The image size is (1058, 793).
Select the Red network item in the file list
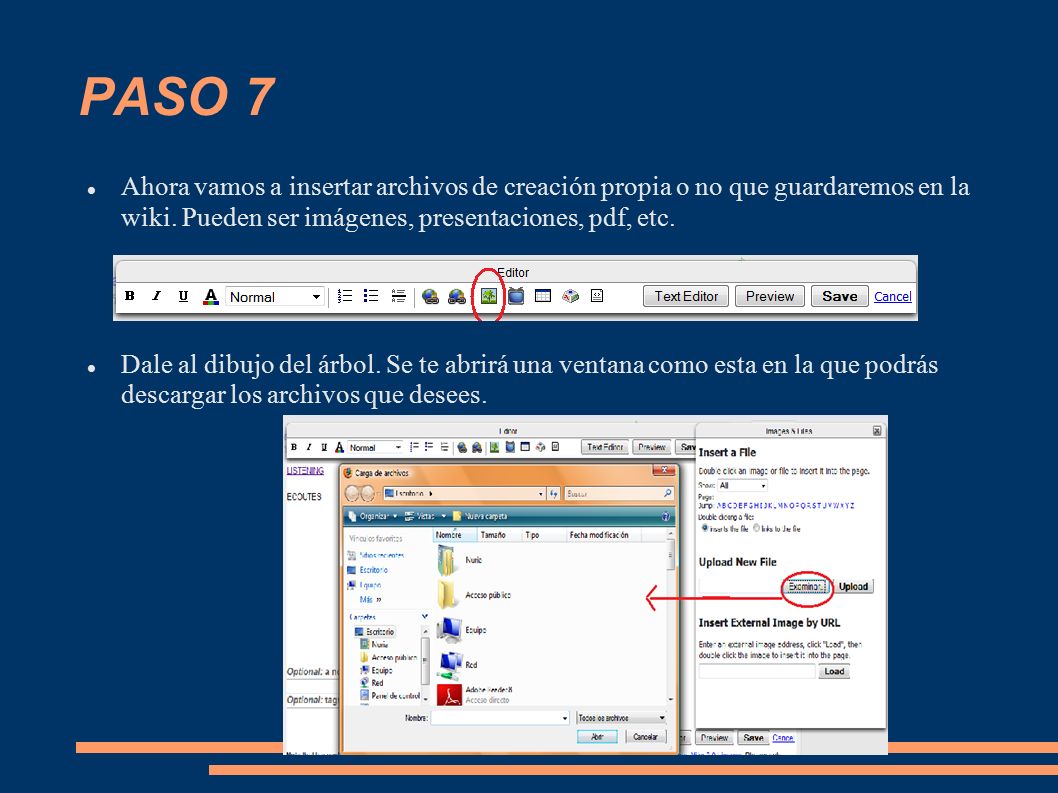pyautogui.click(x=457, y=665)
